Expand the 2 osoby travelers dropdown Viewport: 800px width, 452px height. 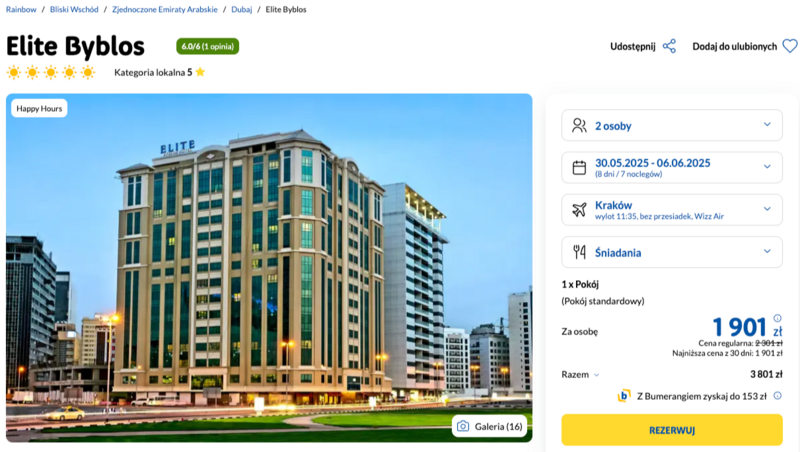[x=672, y=125]
